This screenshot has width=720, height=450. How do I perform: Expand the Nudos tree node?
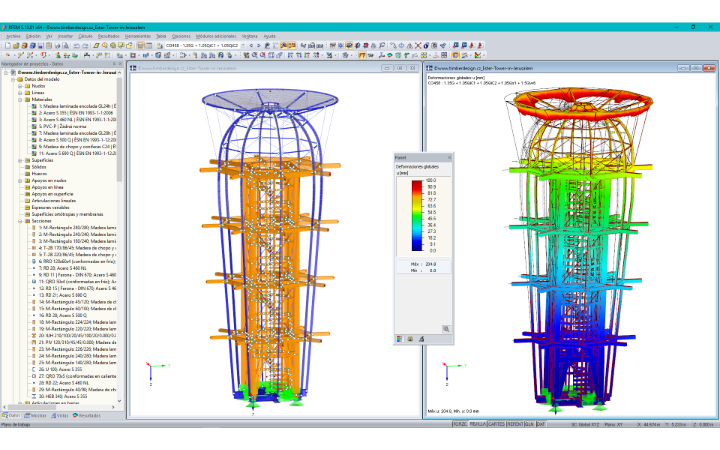(20, 86)
